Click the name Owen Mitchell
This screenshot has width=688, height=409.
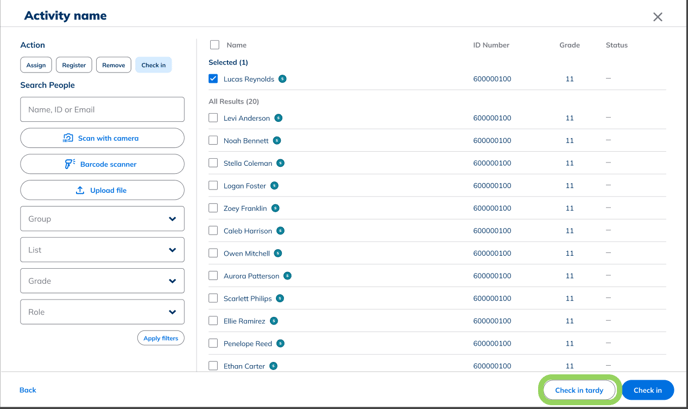(247, 253)
